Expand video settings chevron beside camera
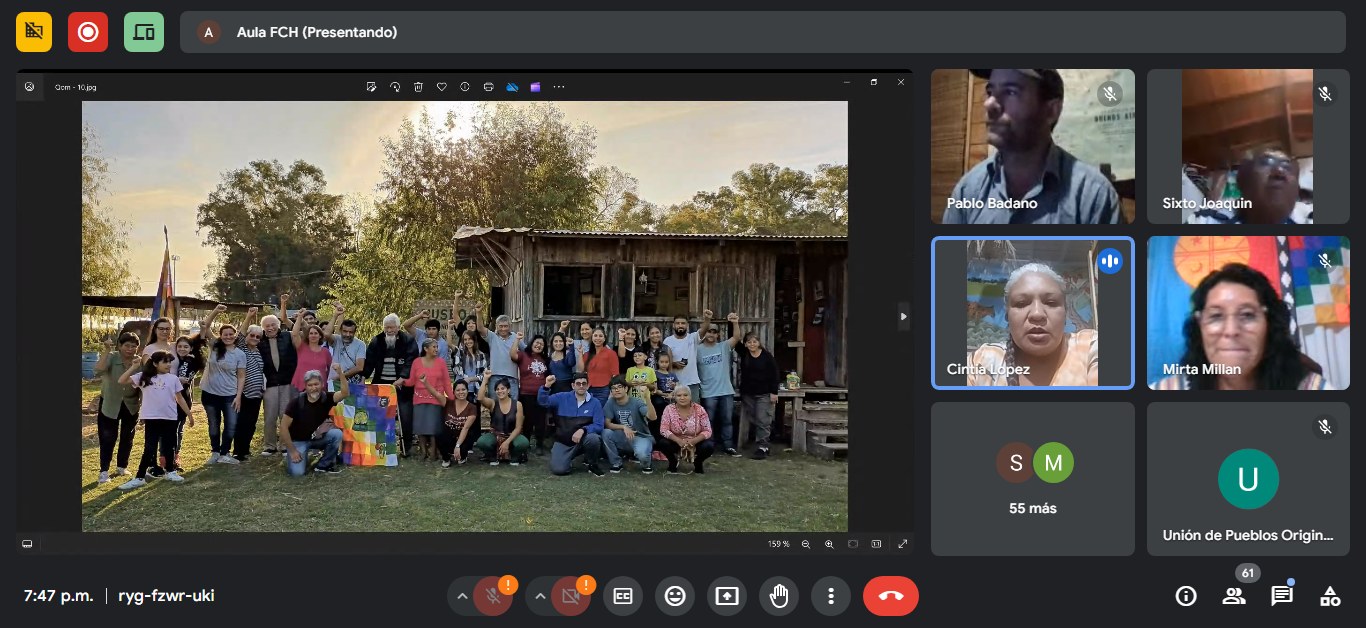The height and width of the screenshot is (628, 1366). pyautogui.click(x=541, y=596)
